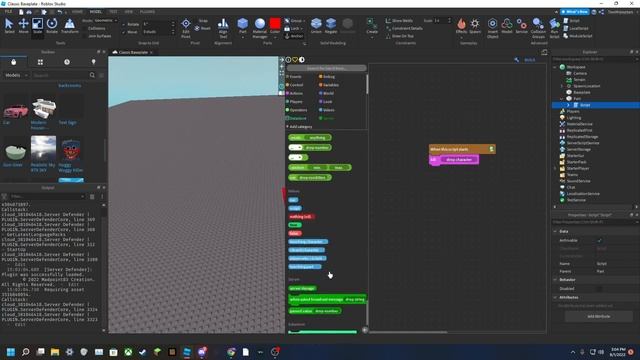
Task: Click the Run Script icon
Action: tap(554, 28)
